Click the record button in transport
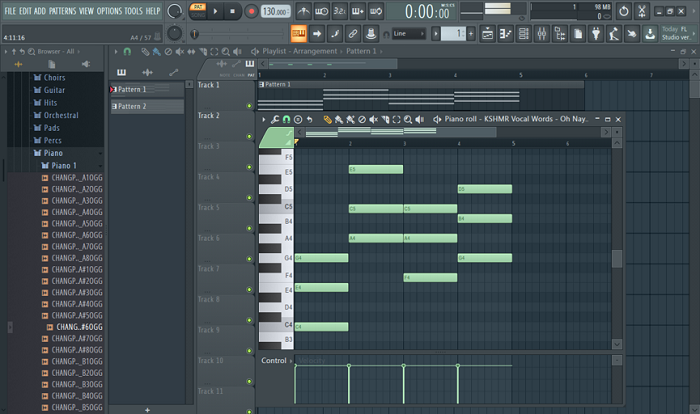700x414 pixels. (251, 11)
